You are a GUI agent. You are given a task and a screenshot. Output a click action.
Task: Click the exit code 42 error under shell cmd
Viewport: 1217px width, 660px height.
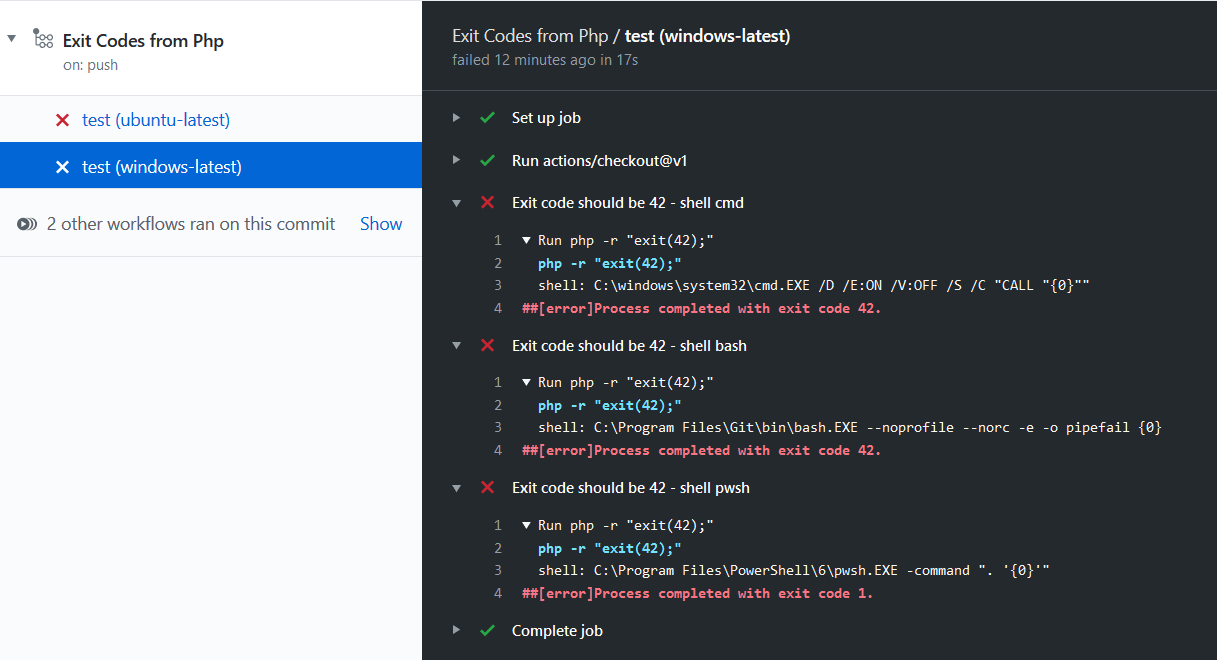click(702, 308)
